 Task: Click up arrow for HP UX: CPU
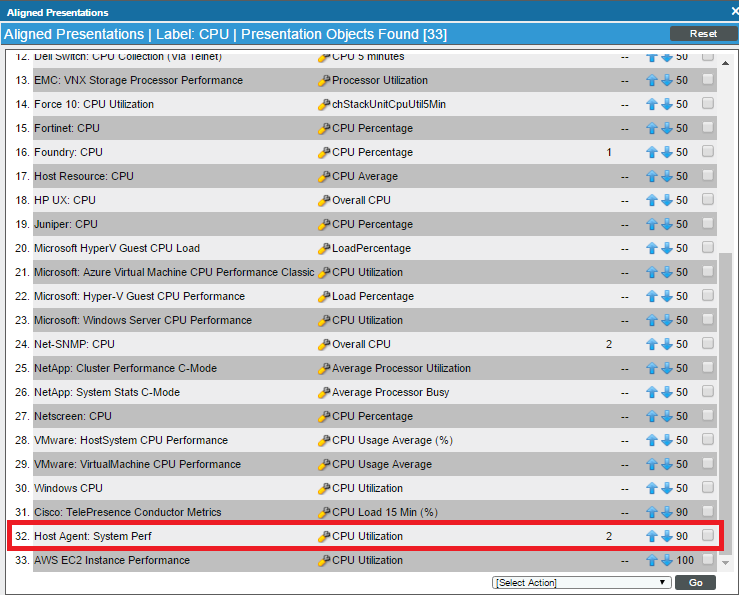point(651,200)
